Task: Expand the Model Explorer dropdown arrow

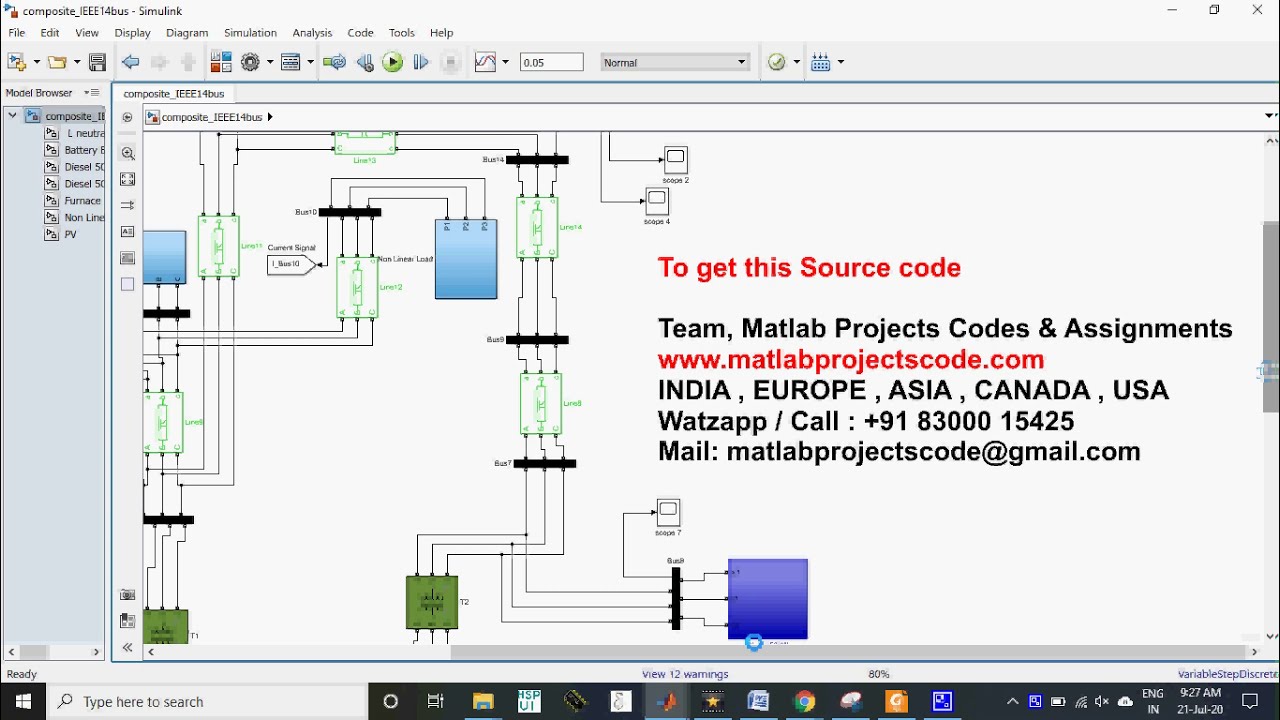Action: tap(311, 62)
